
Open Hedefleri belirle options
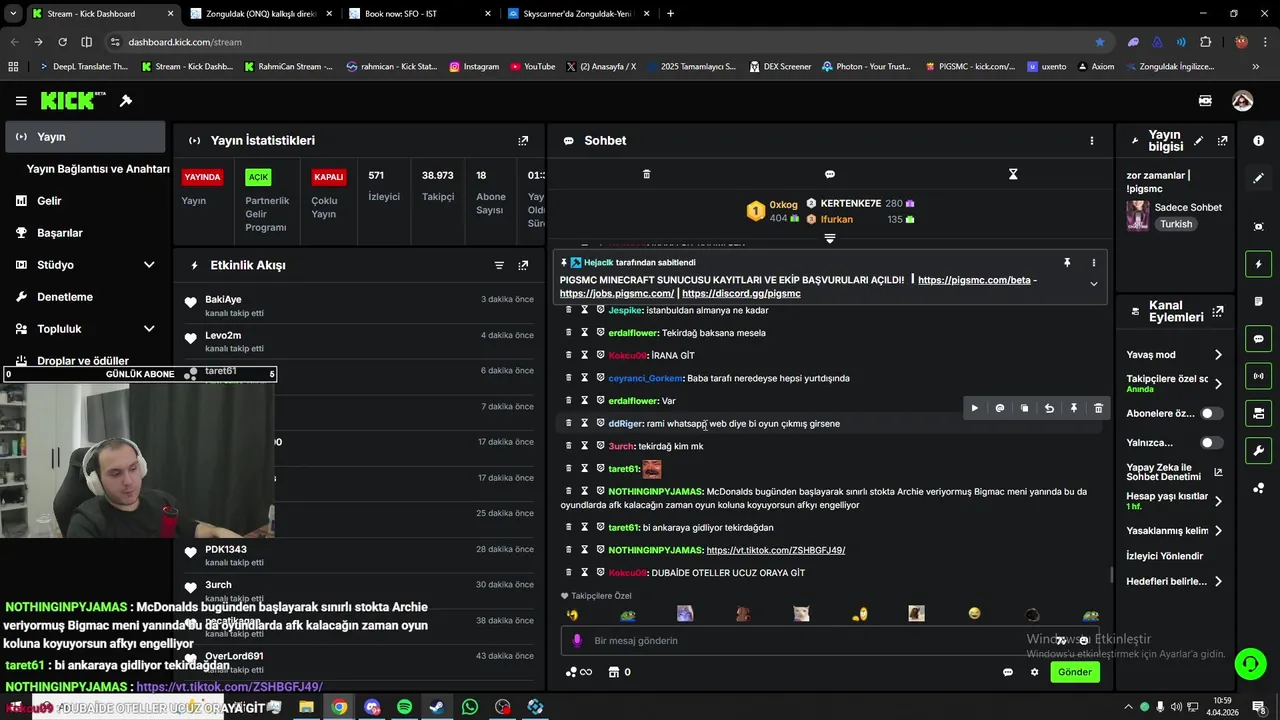1174,581
